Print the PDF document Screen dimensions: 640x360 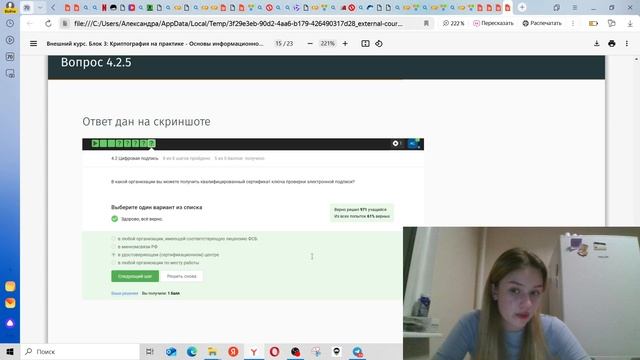pyautogui.click(x=611, y=43)
